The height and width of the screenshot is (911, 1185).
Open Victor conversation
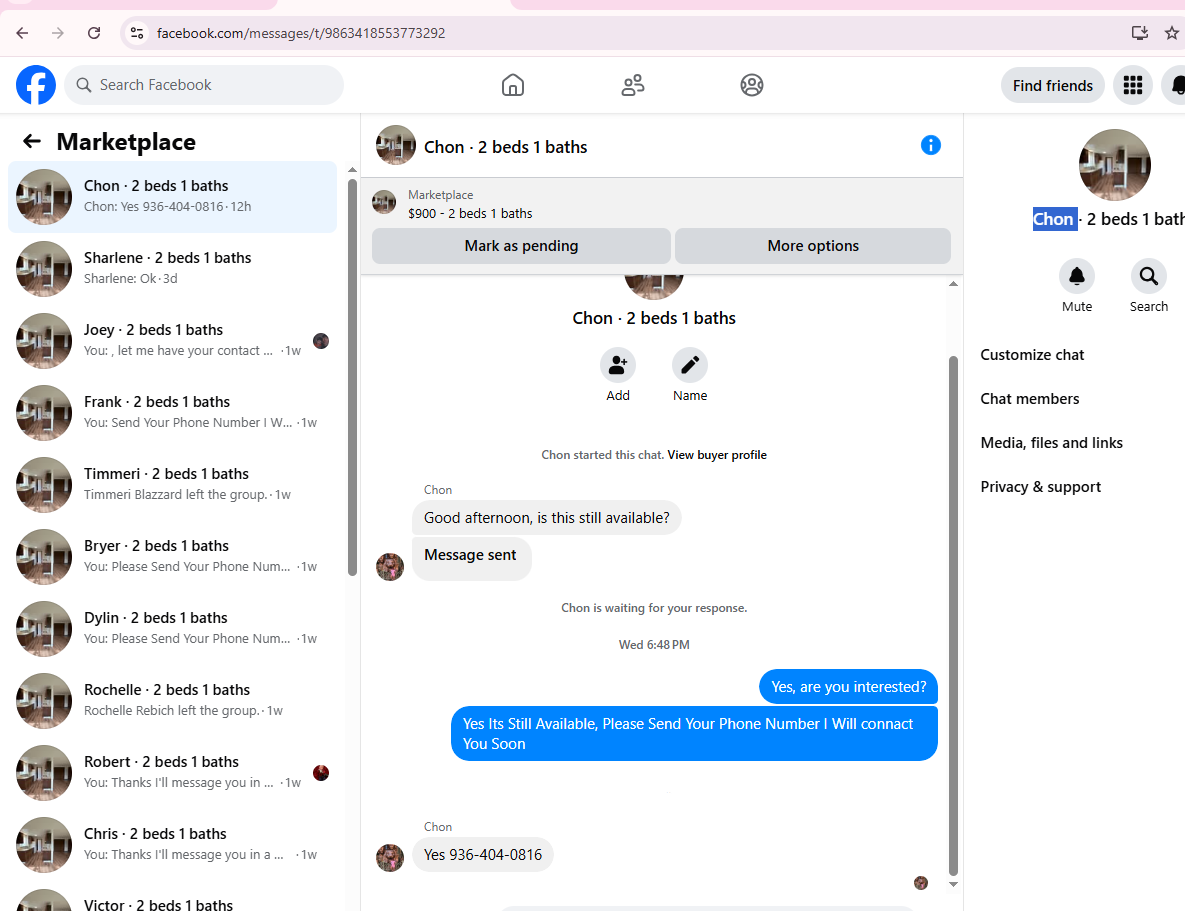[172, 900]
